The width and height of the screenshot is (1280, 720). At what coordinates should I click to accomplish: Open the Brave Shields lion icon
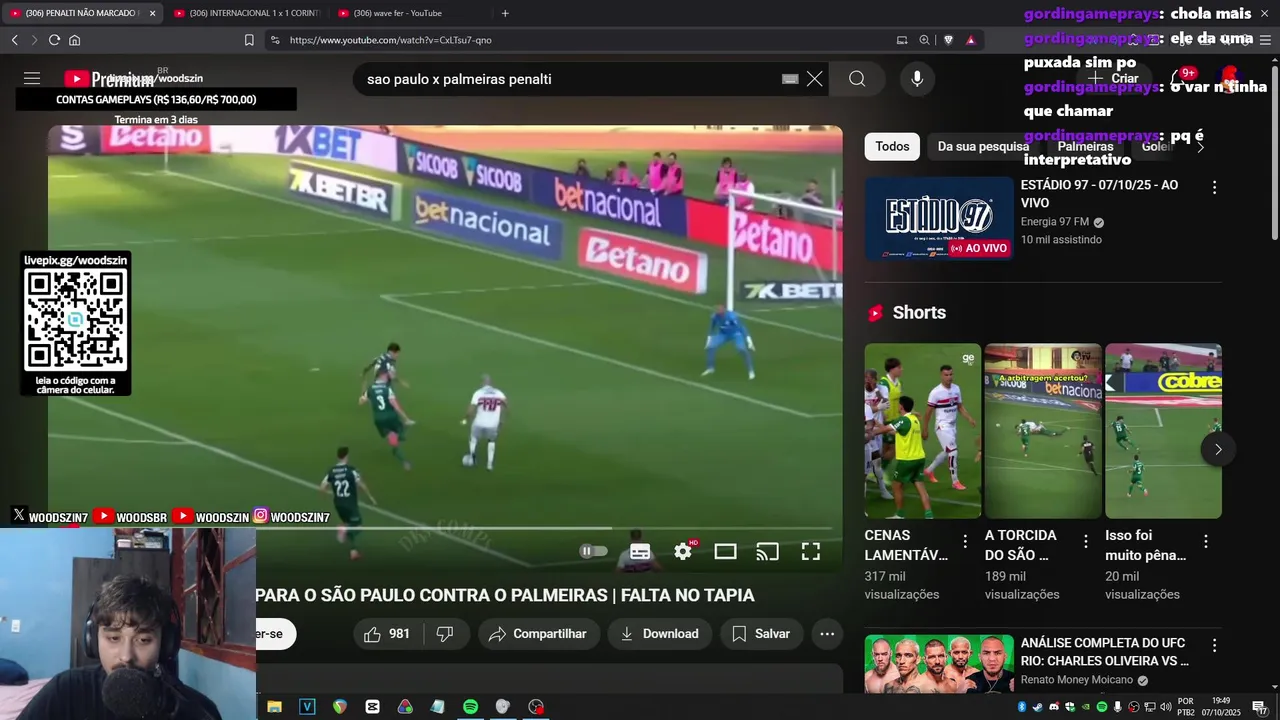pyautogui.click(x=948, y=40)
